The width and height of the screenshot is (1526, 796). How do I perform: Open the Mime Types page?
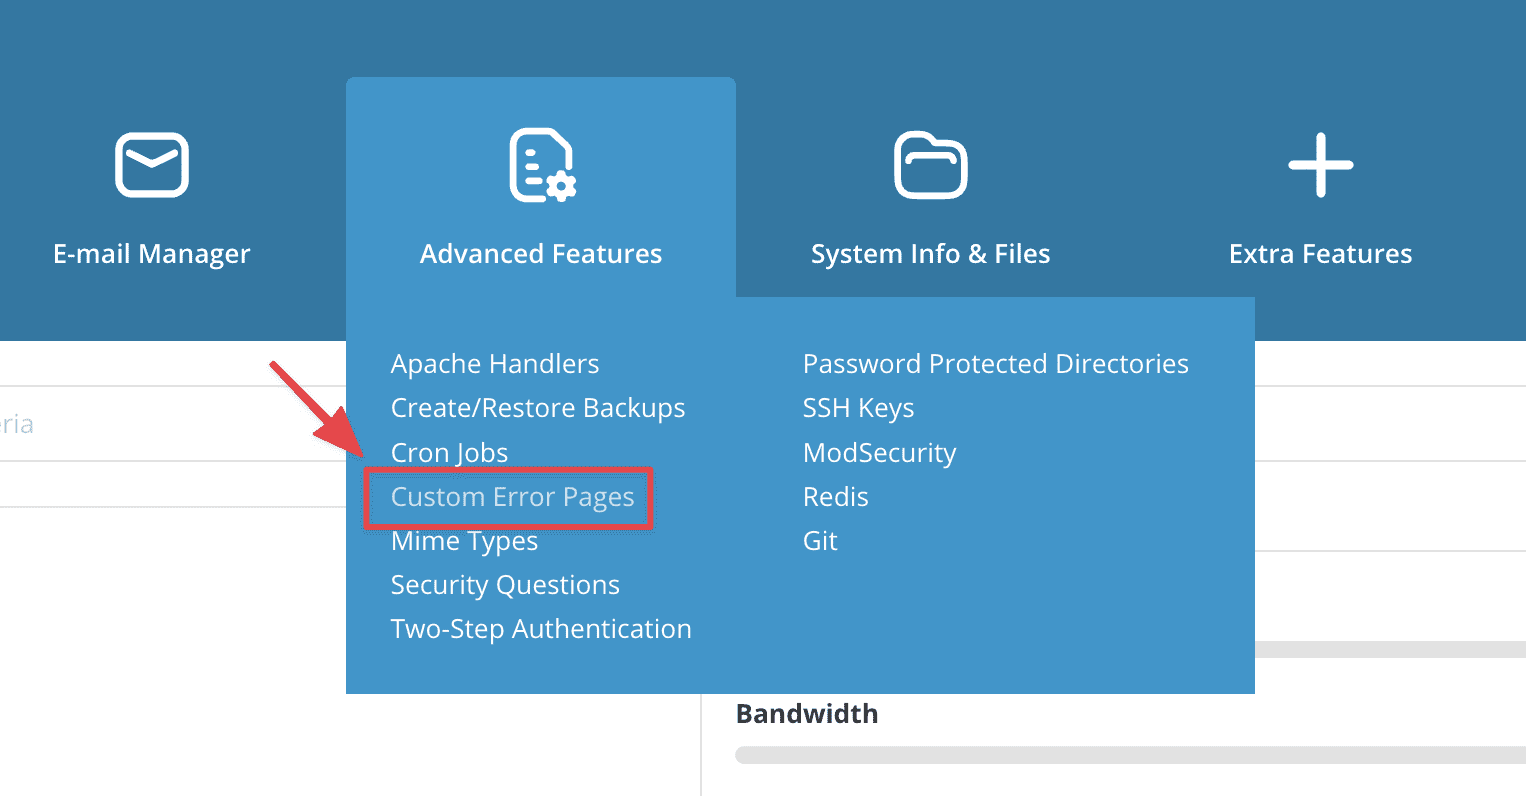464,540
